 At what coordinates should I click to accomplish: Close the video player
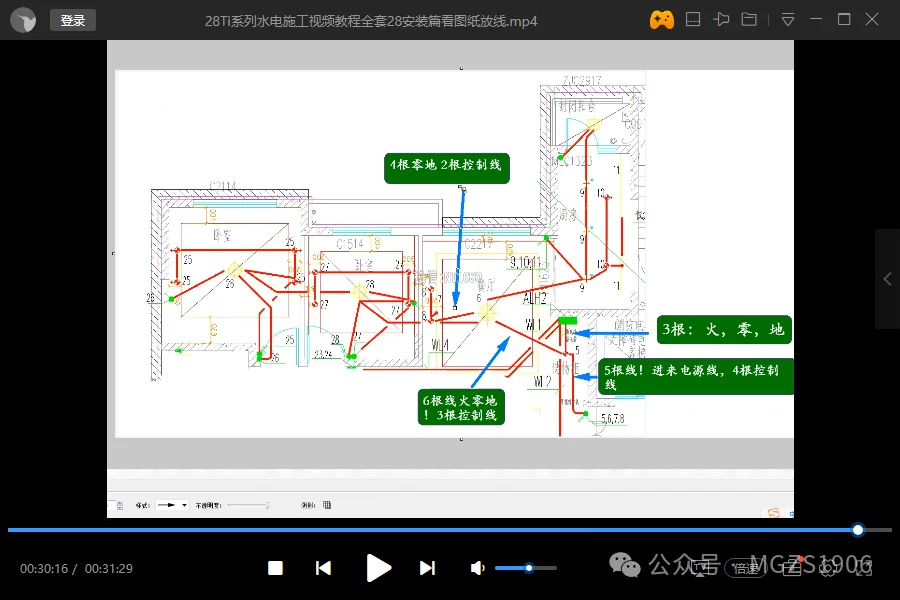(x=872, y=20)
